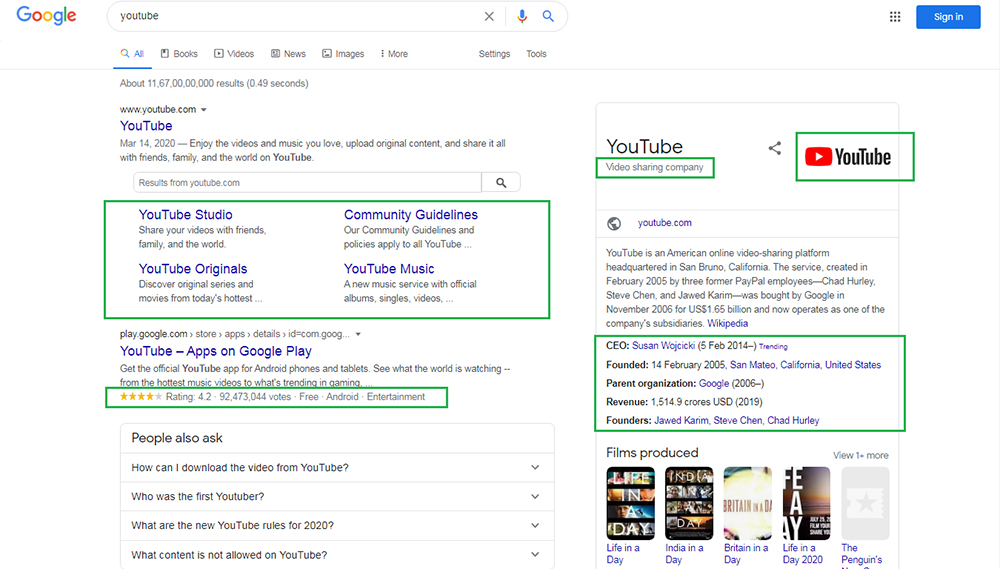Clear the search query with X icon

coord(489,17)
